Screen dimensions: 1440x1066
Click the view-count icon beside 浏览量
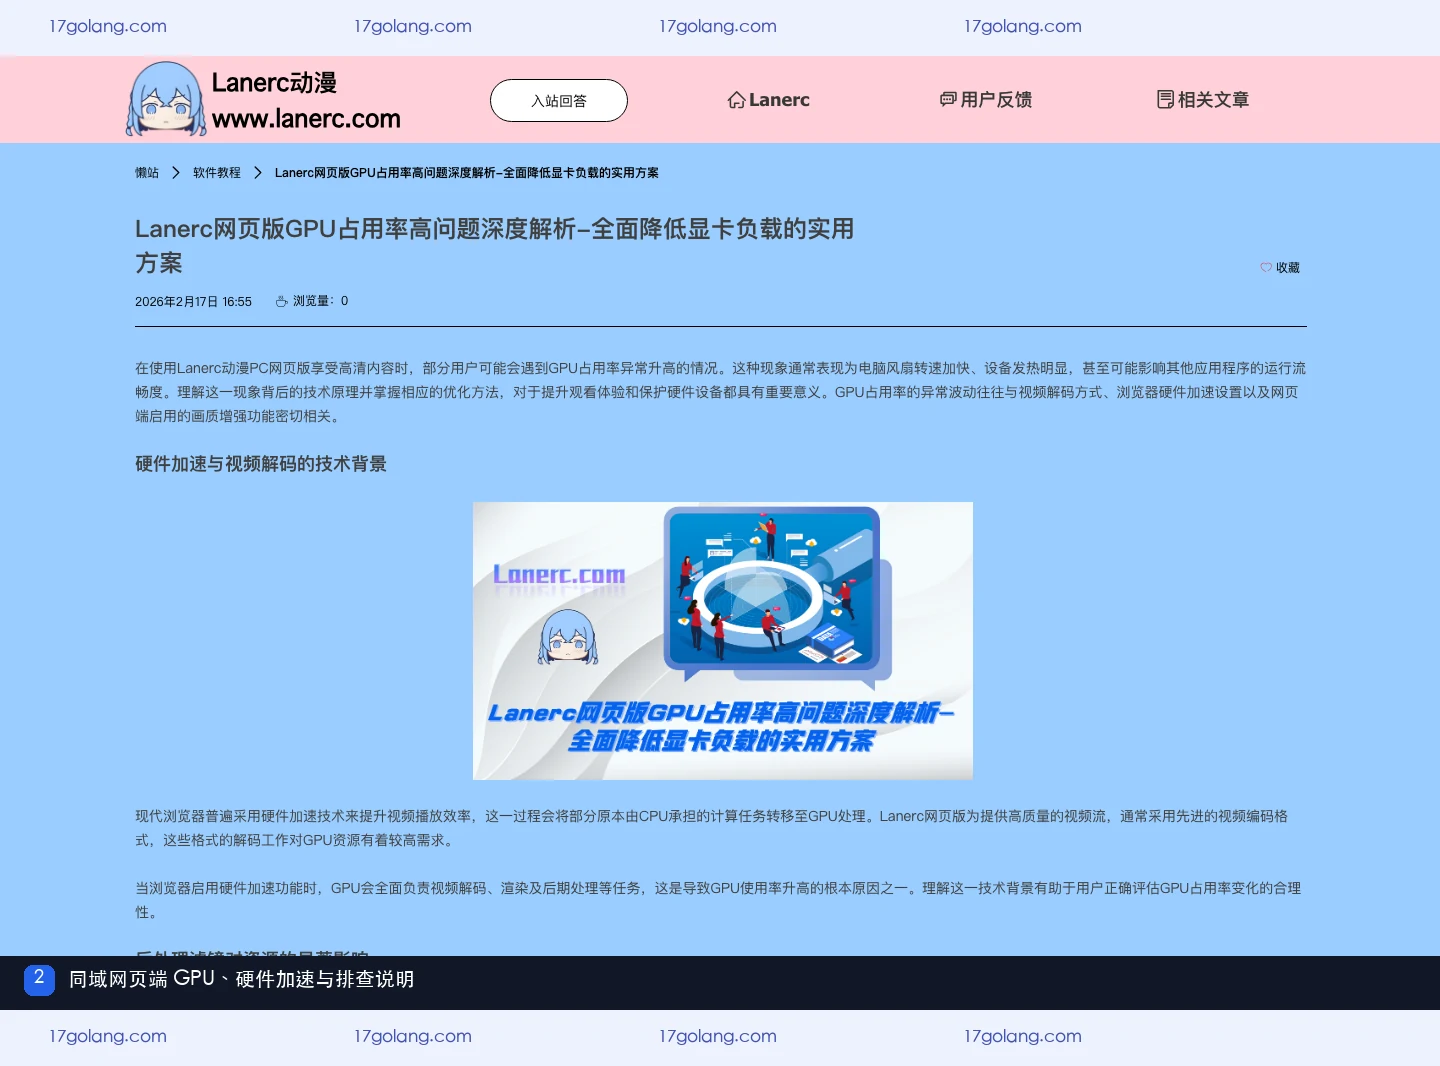coord(282,301)
